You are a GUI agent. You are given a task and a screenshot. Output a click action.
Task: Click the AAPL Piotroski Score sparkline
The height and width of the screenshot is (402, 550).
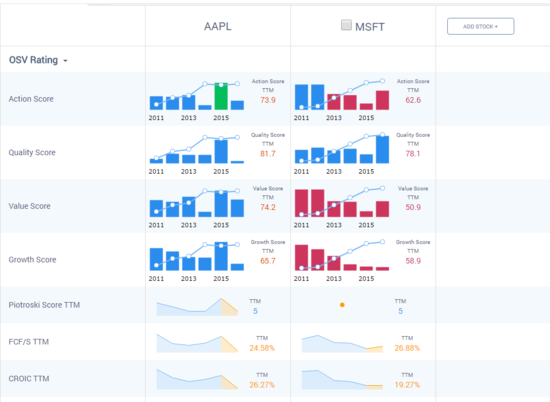[197, 307]
